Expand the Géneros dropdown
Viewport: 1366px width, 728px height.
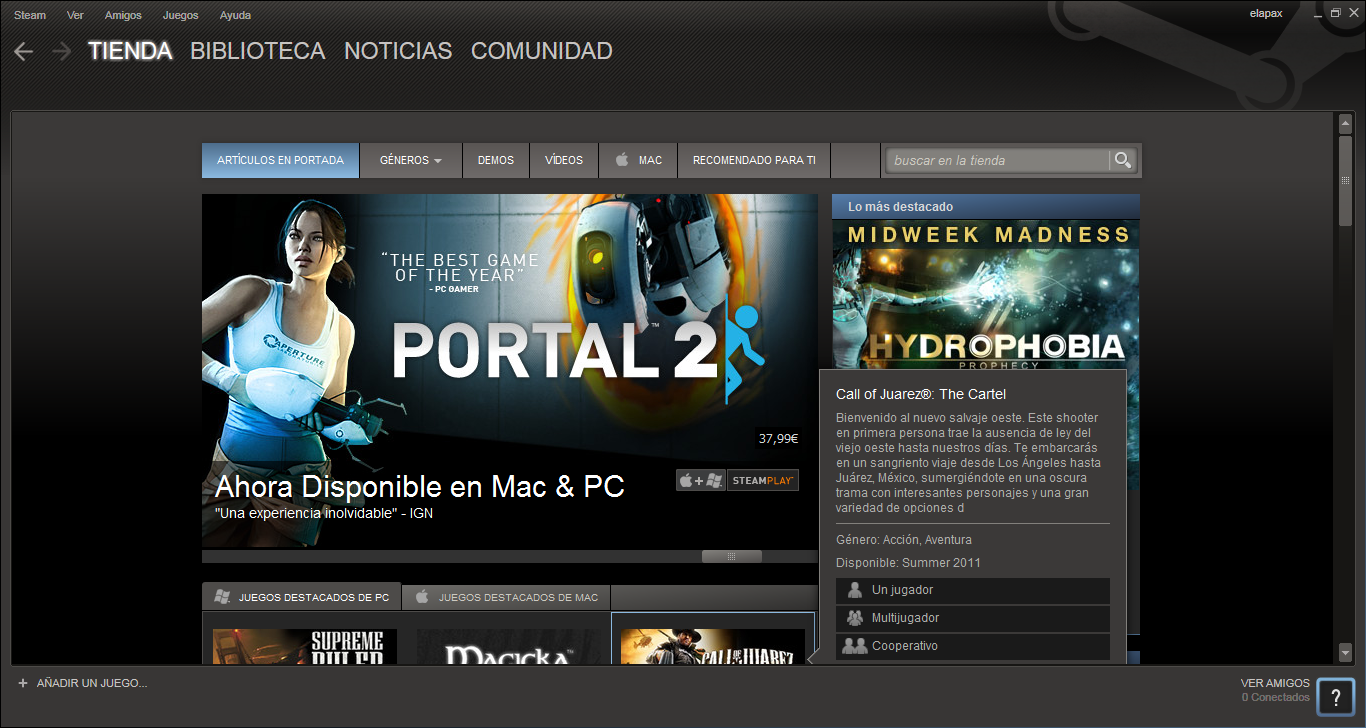(411, 160)
